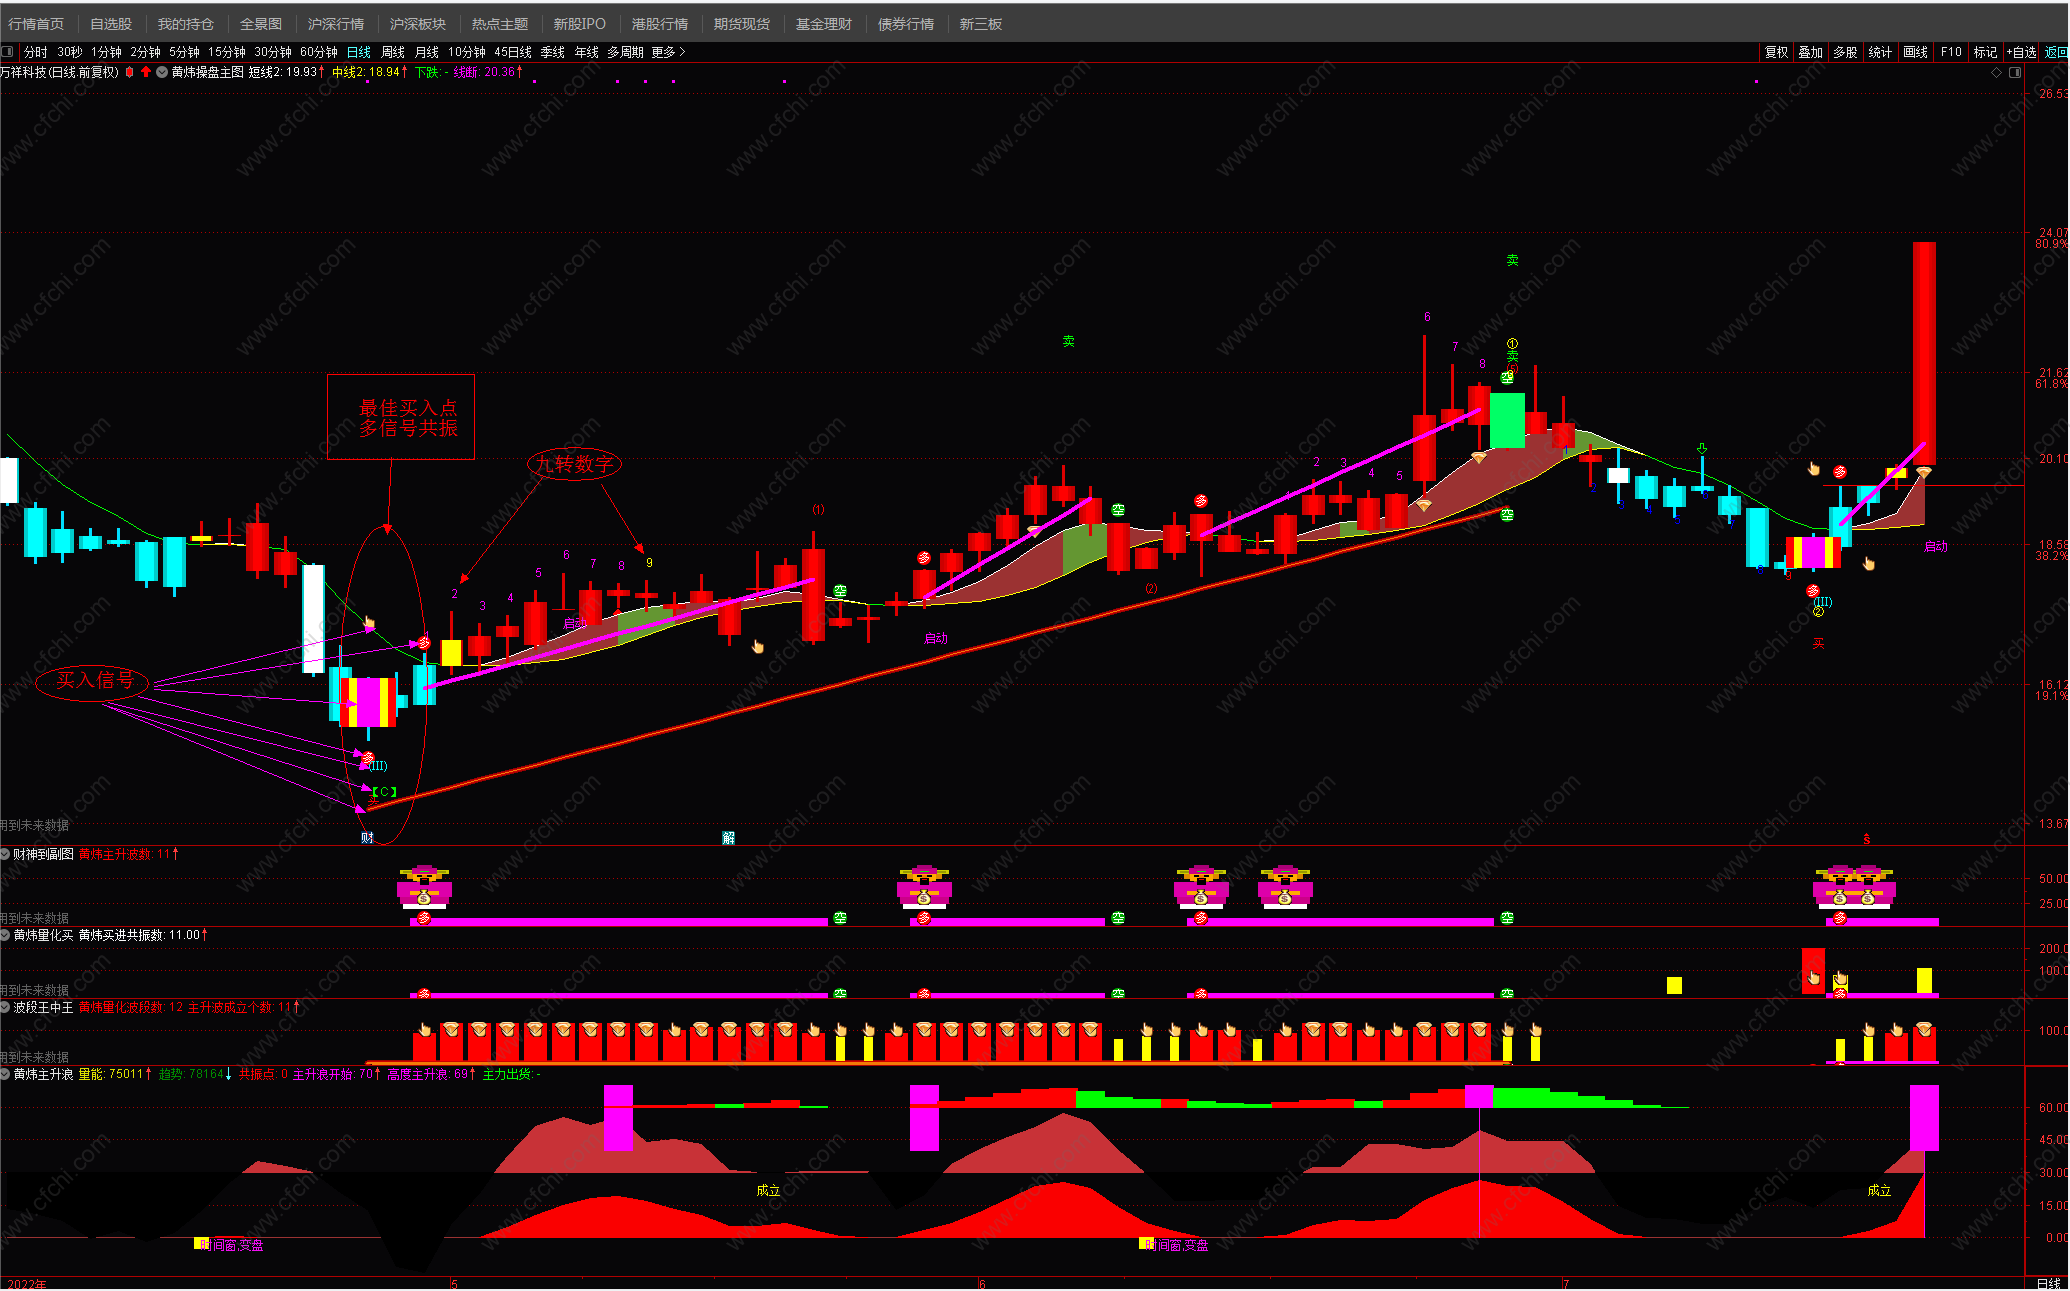The width and height of the screenshot is (2070, 1291).
Task: Click the magenta block in 主升浪 panel
Action: [x=618, y=1118]
